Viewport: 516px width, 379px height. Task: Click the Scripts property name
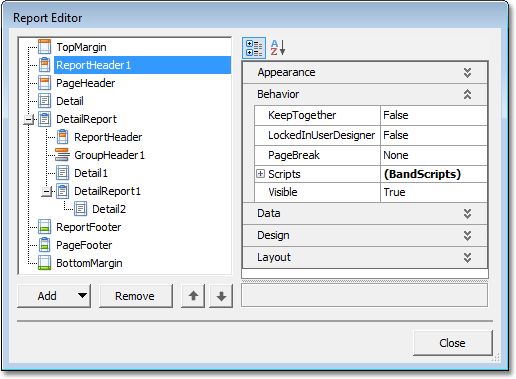coord(284,174)
